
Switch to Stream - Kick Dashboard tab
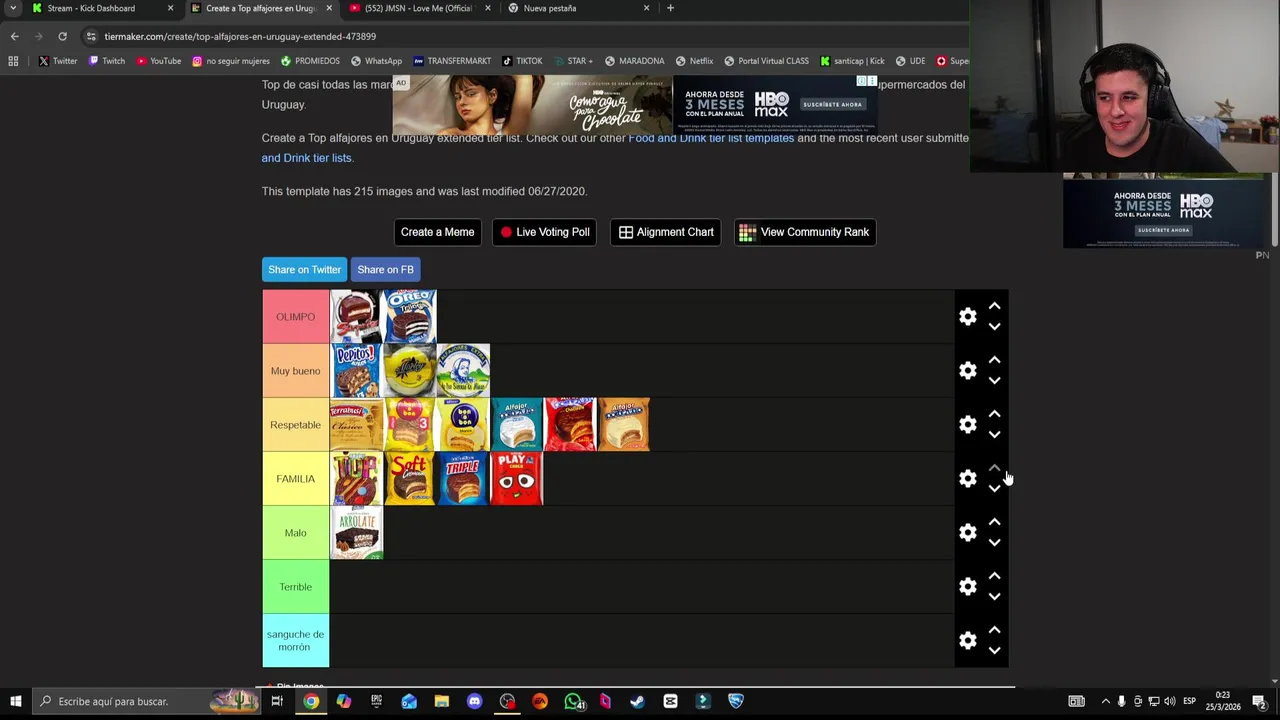click(x=91, y=8)
